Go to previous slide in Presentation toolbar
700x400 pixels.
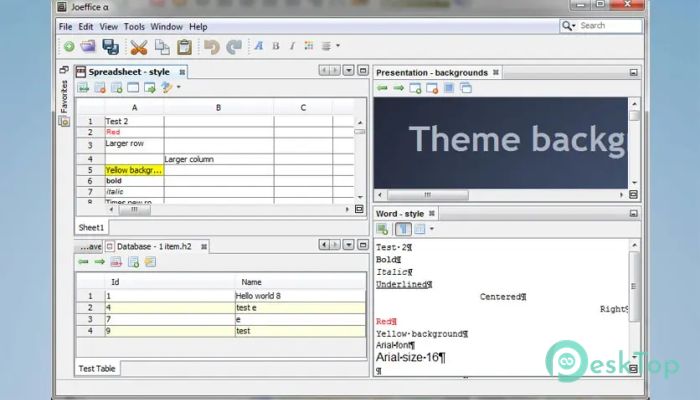click(382, 88)
